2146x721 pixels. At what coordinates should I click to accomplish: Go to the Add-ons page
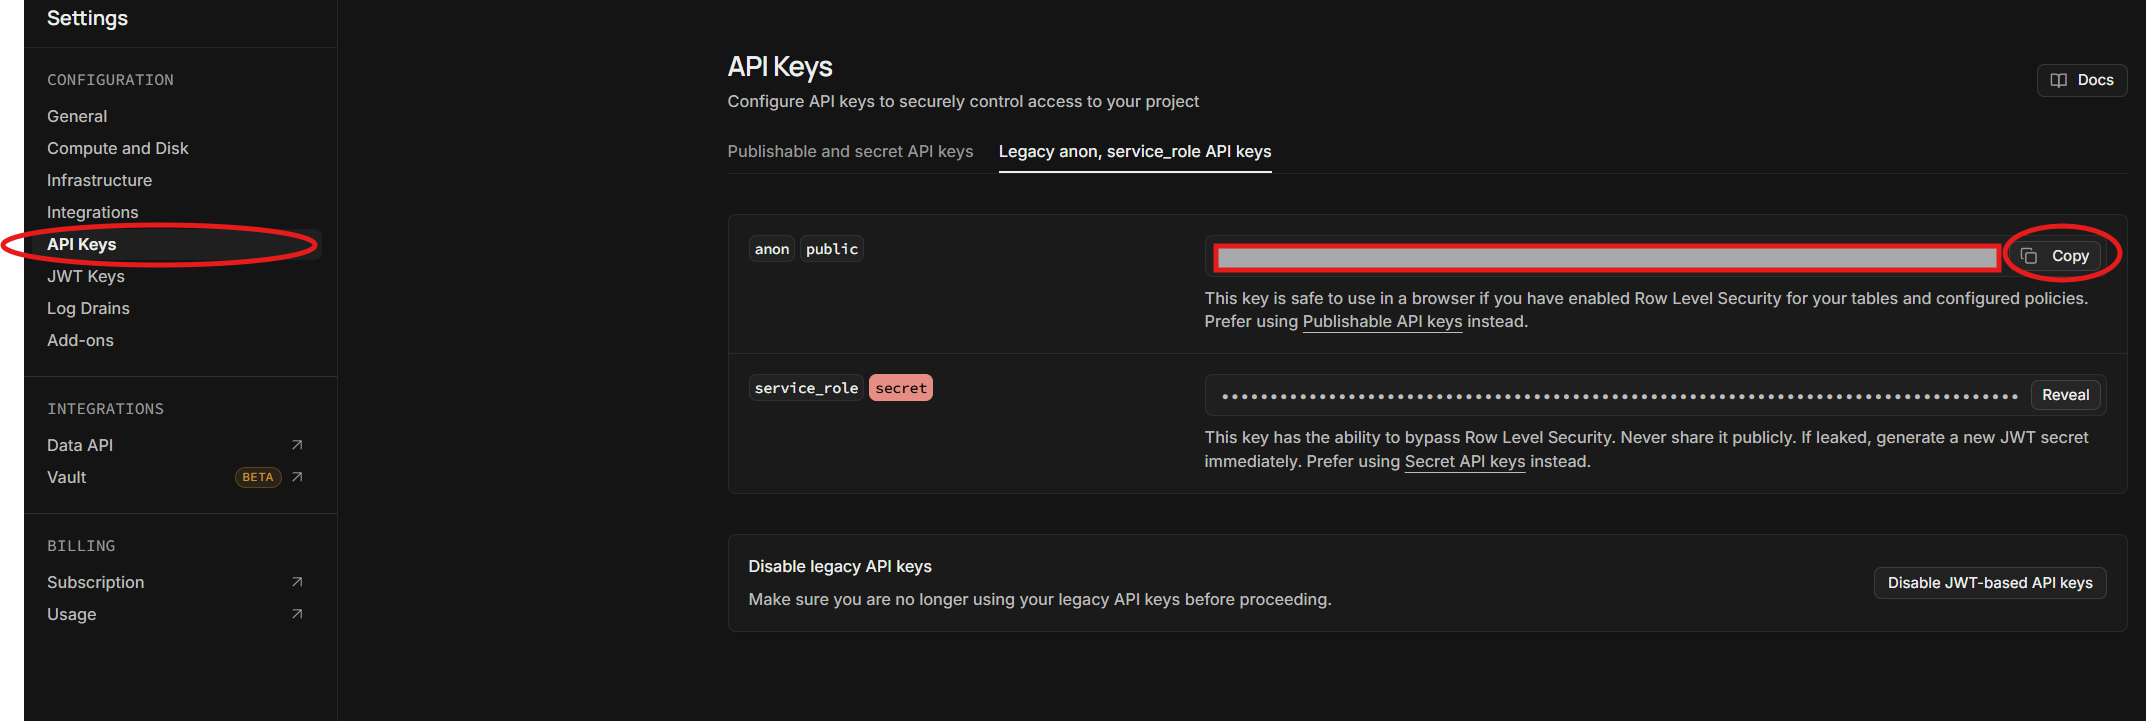80,340
